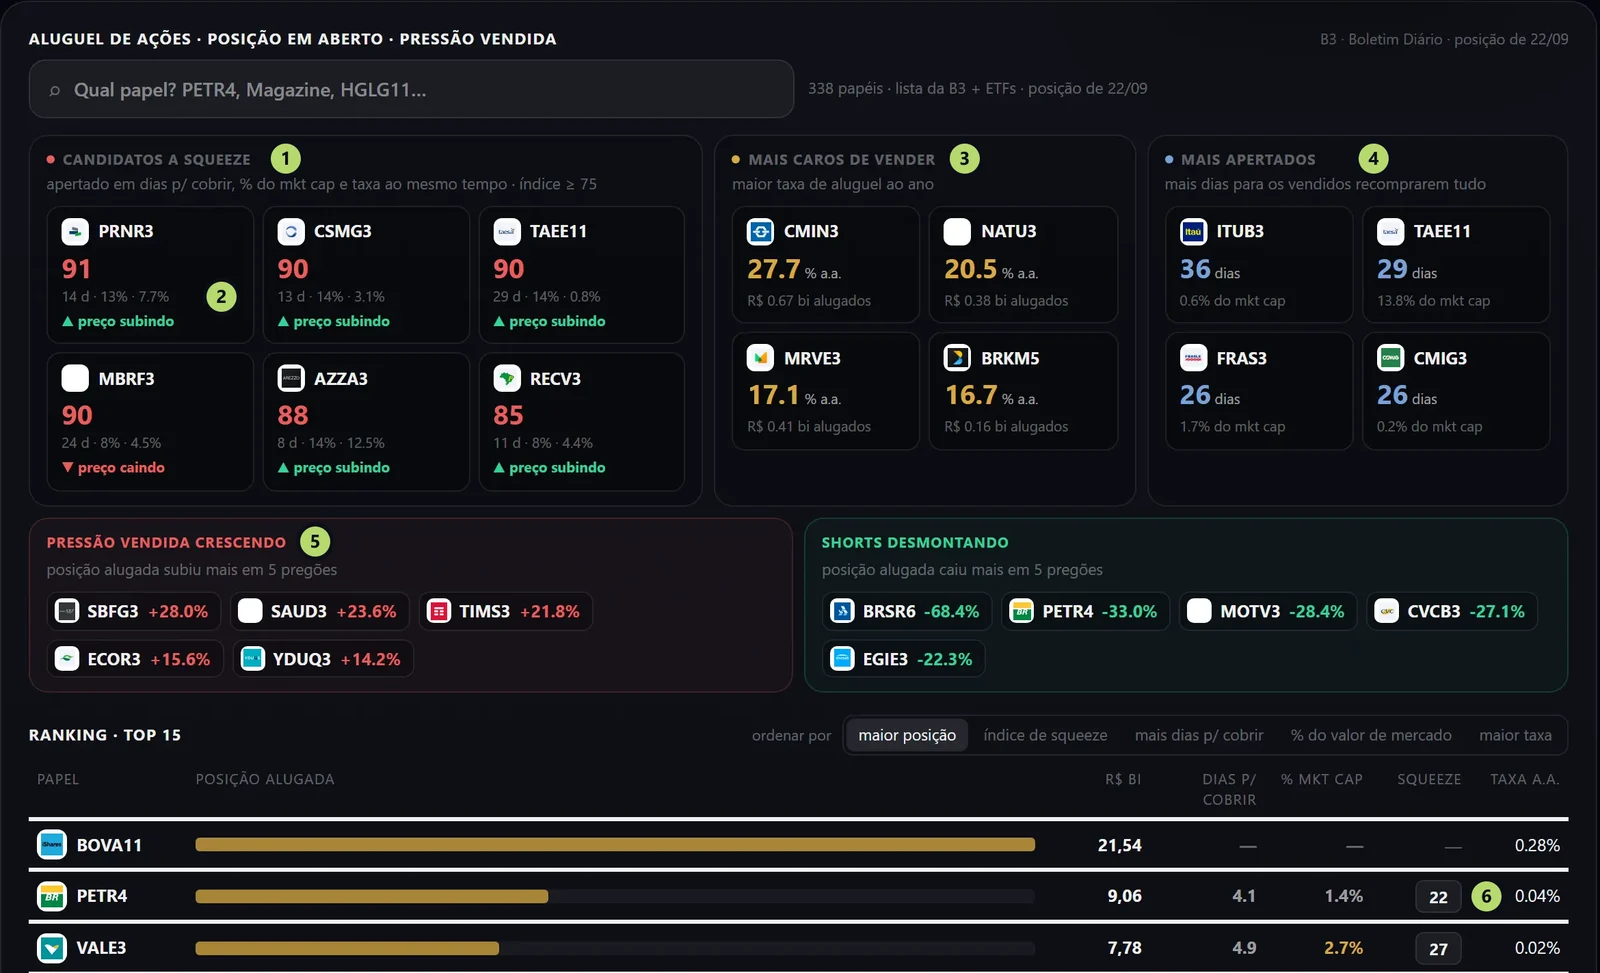Click the RECV3 logo icon
This screenshot has height=973, width=1600.
[x=507, y=378]
